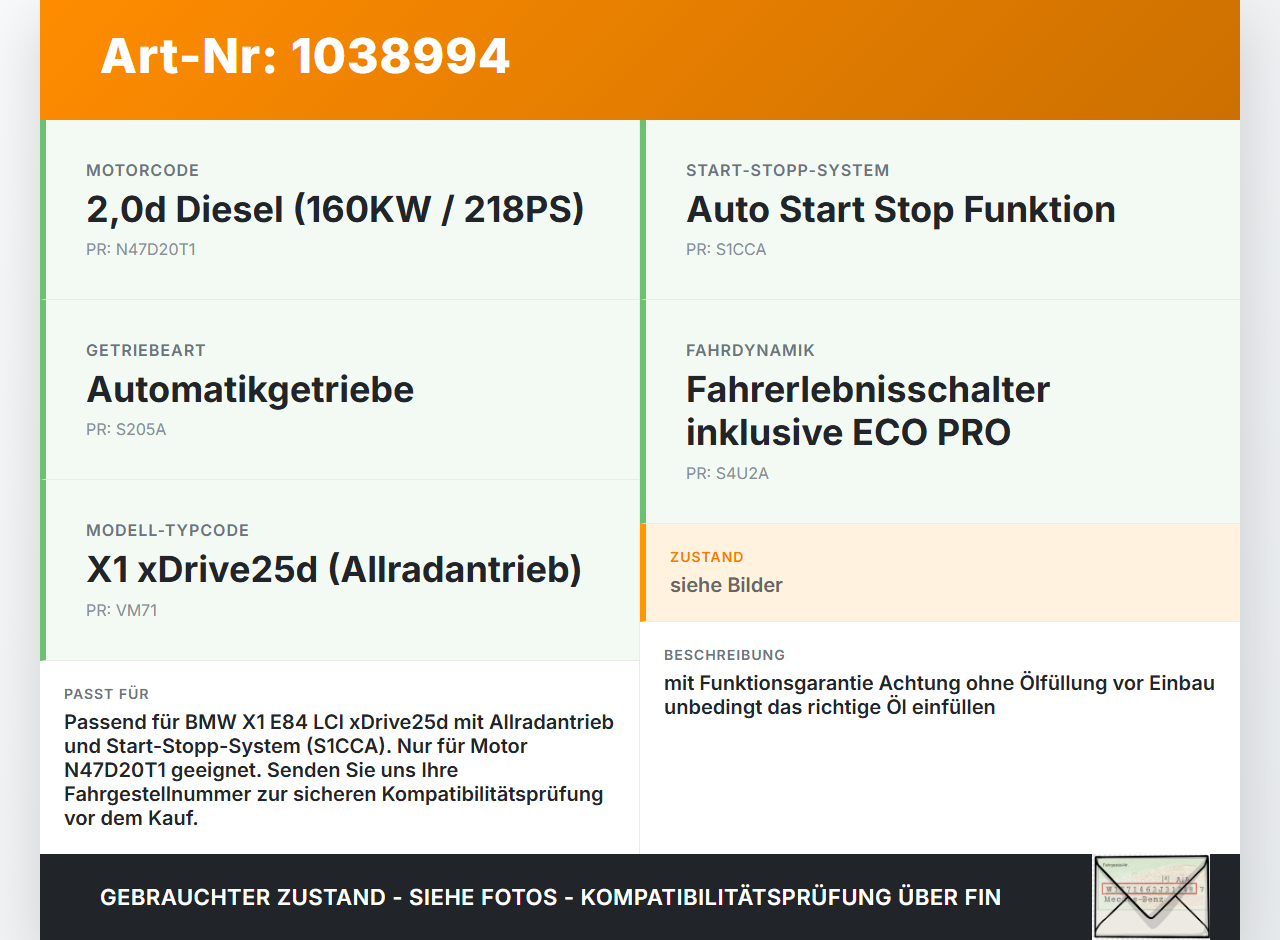Image resolution: width=1280 pixels, height=940 pixels.
Task: Select the 'PR: N47D20T1' code
Action: tap(141, 249)
